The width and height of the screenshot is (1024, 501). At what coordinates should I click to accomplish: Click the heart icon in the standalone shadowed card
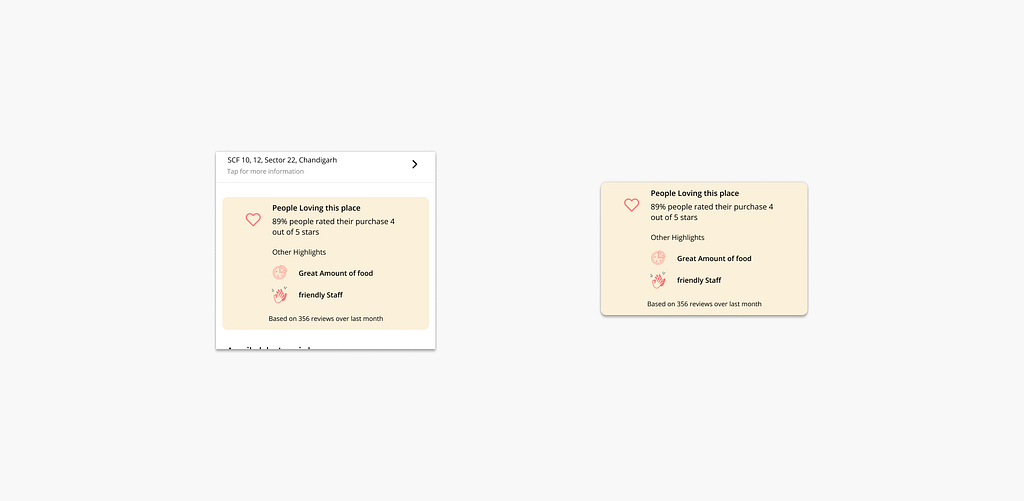[631, 205]
